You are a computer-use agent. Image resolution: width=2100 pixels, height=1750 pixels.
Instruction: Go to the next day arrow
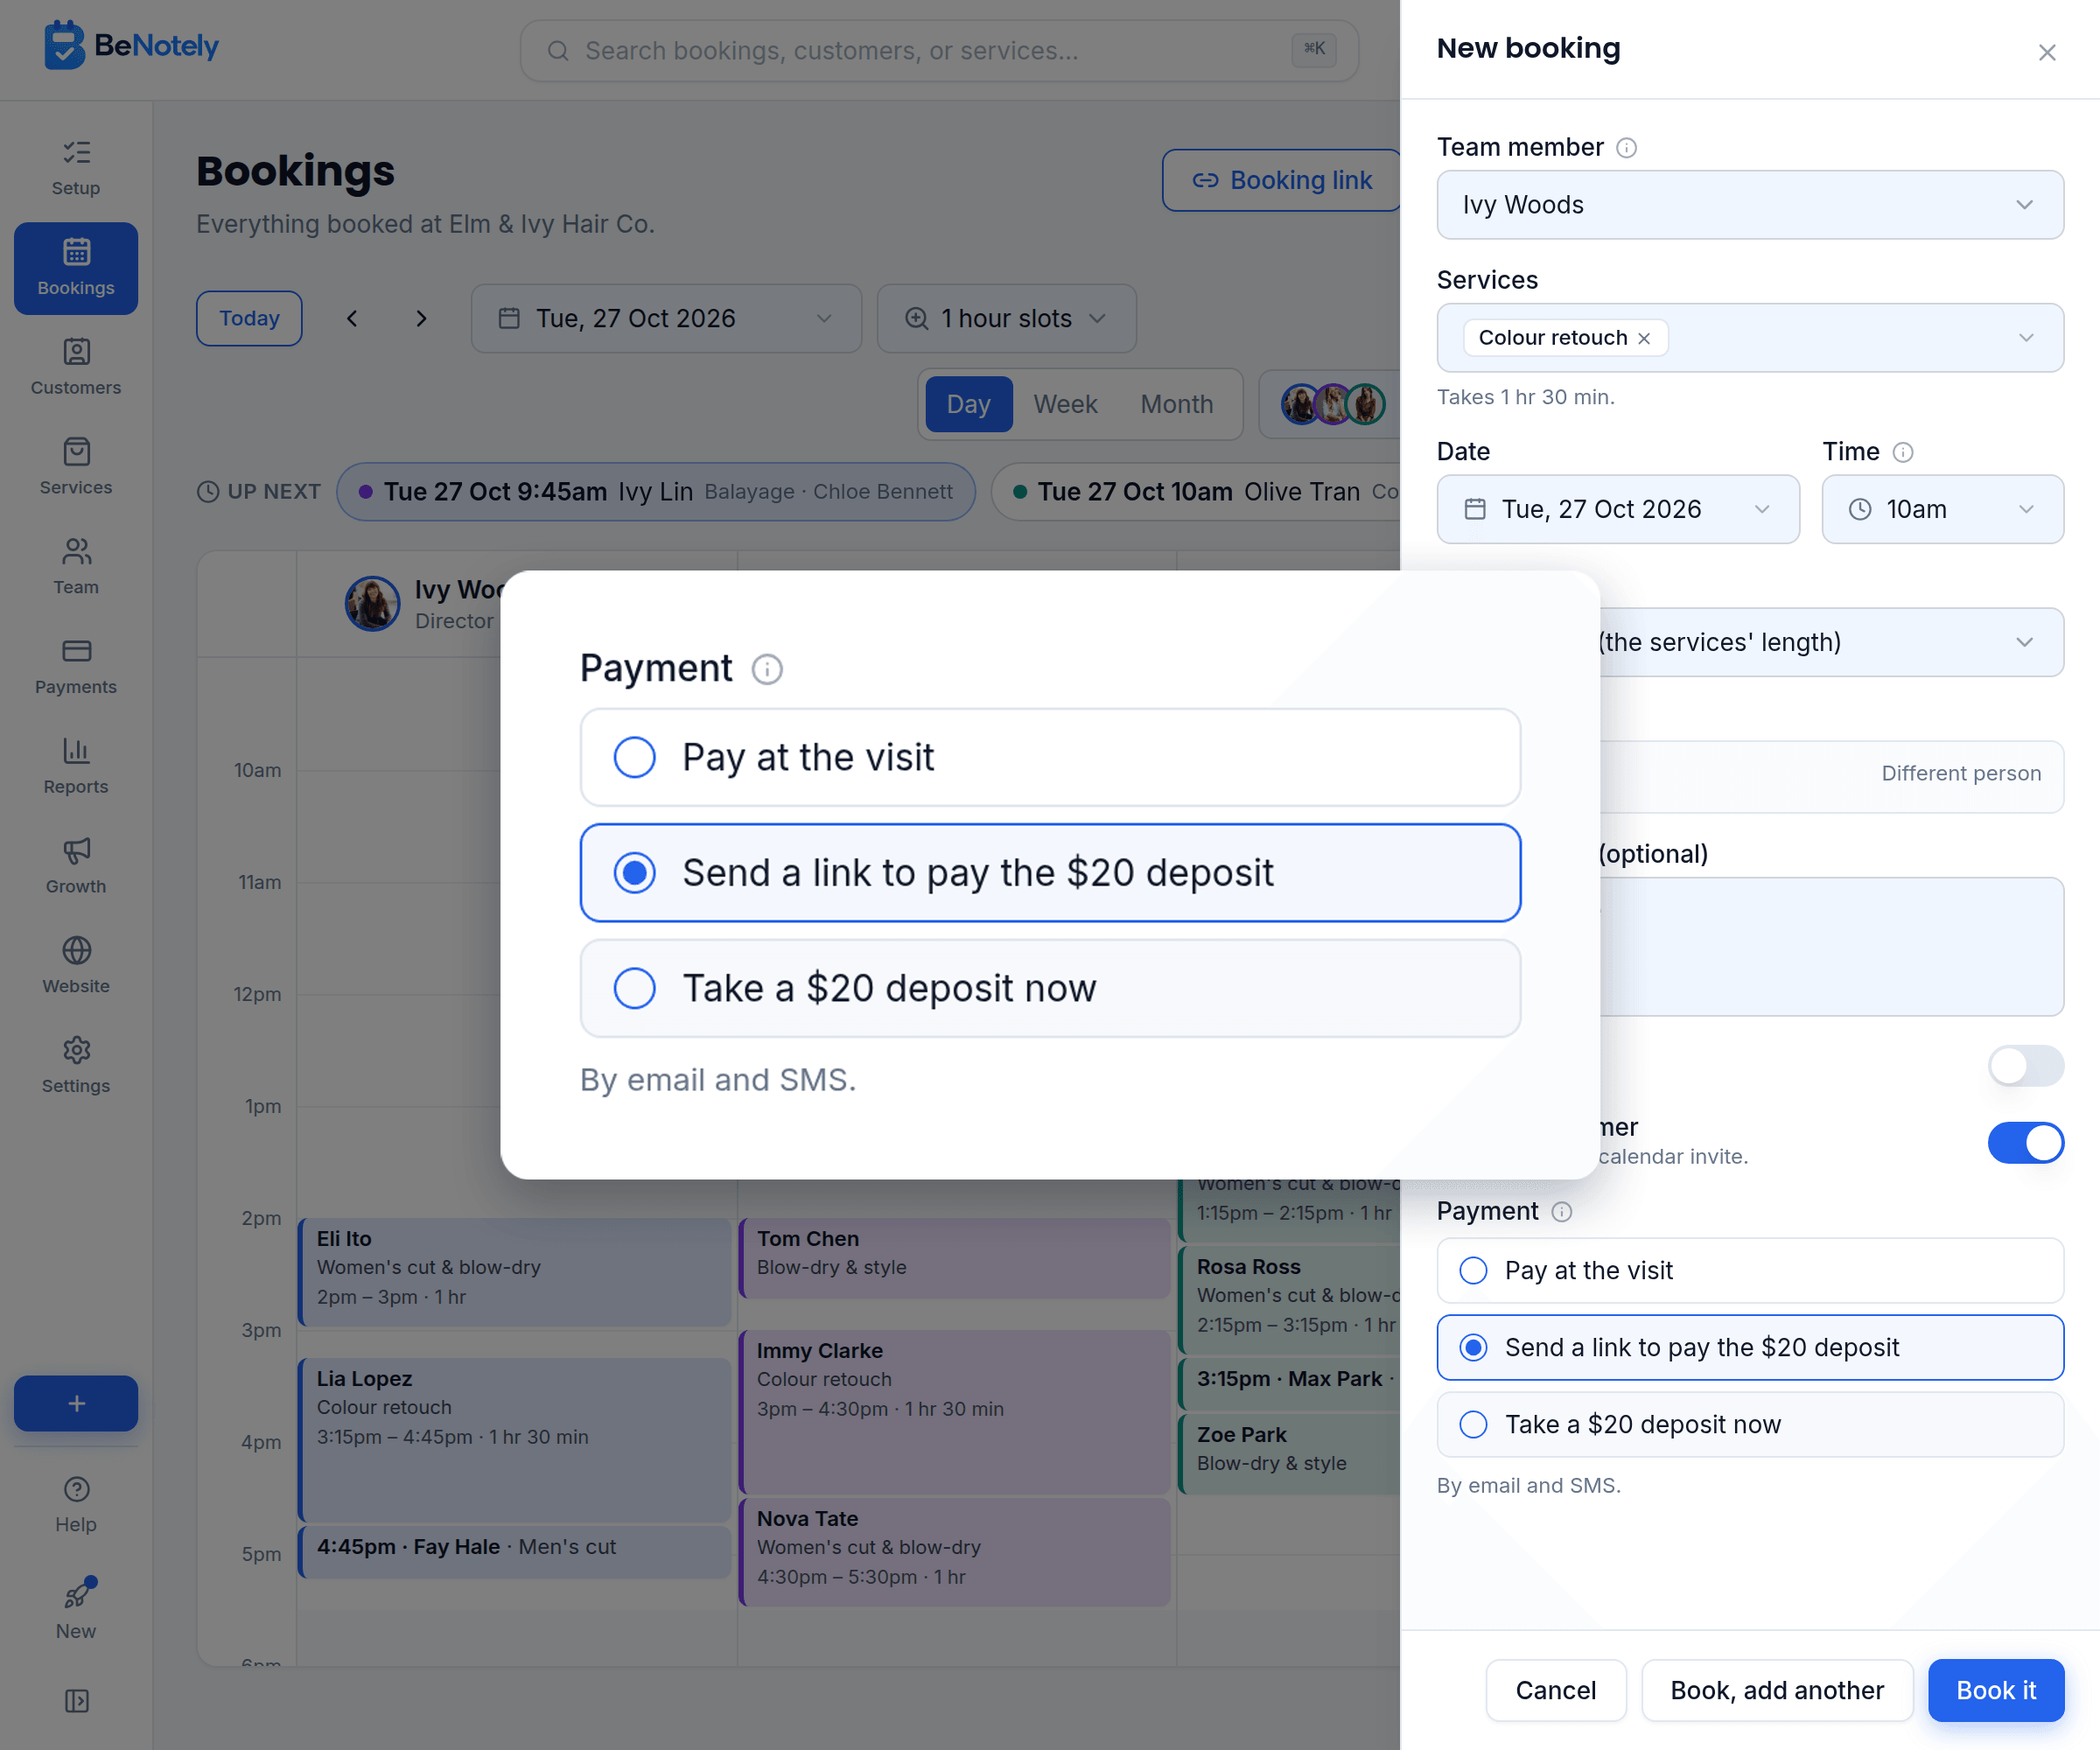421,318
